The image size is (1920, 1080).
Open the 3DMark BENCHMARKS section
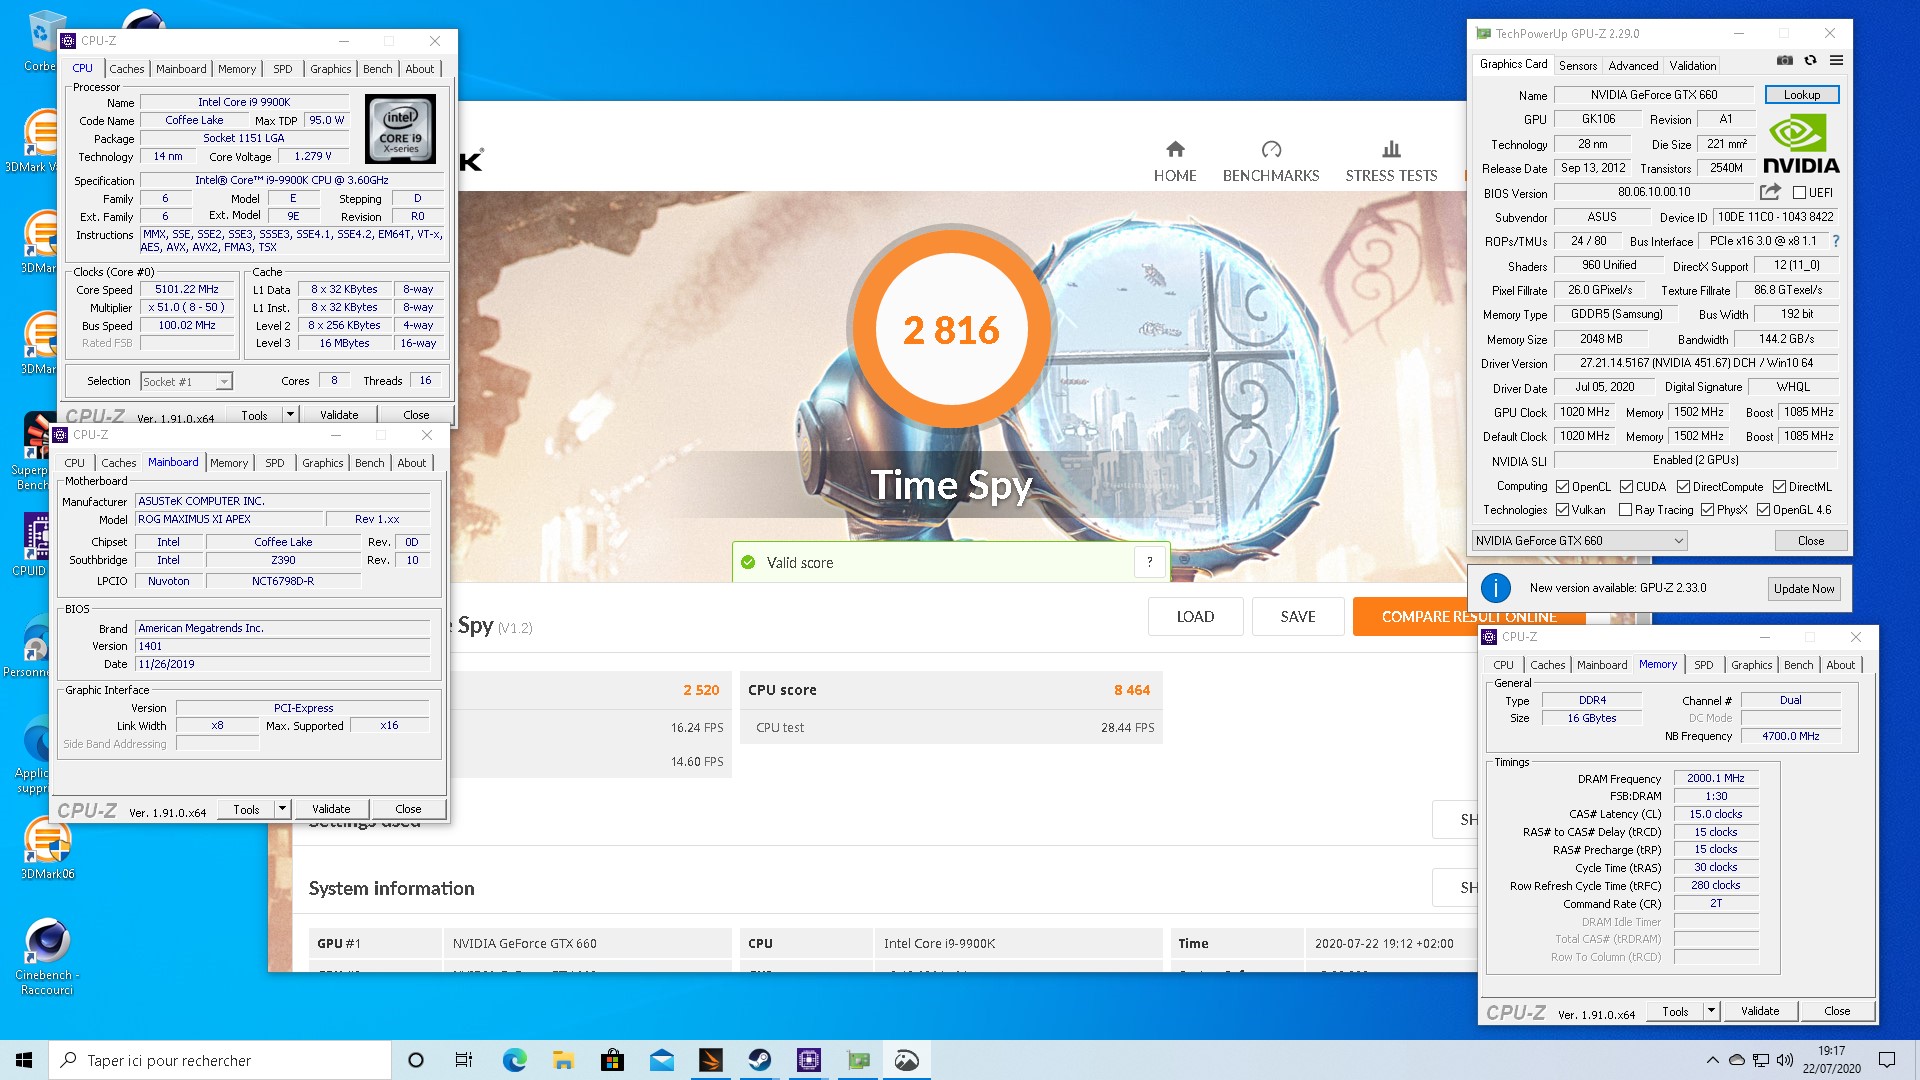coord(1271,162)
